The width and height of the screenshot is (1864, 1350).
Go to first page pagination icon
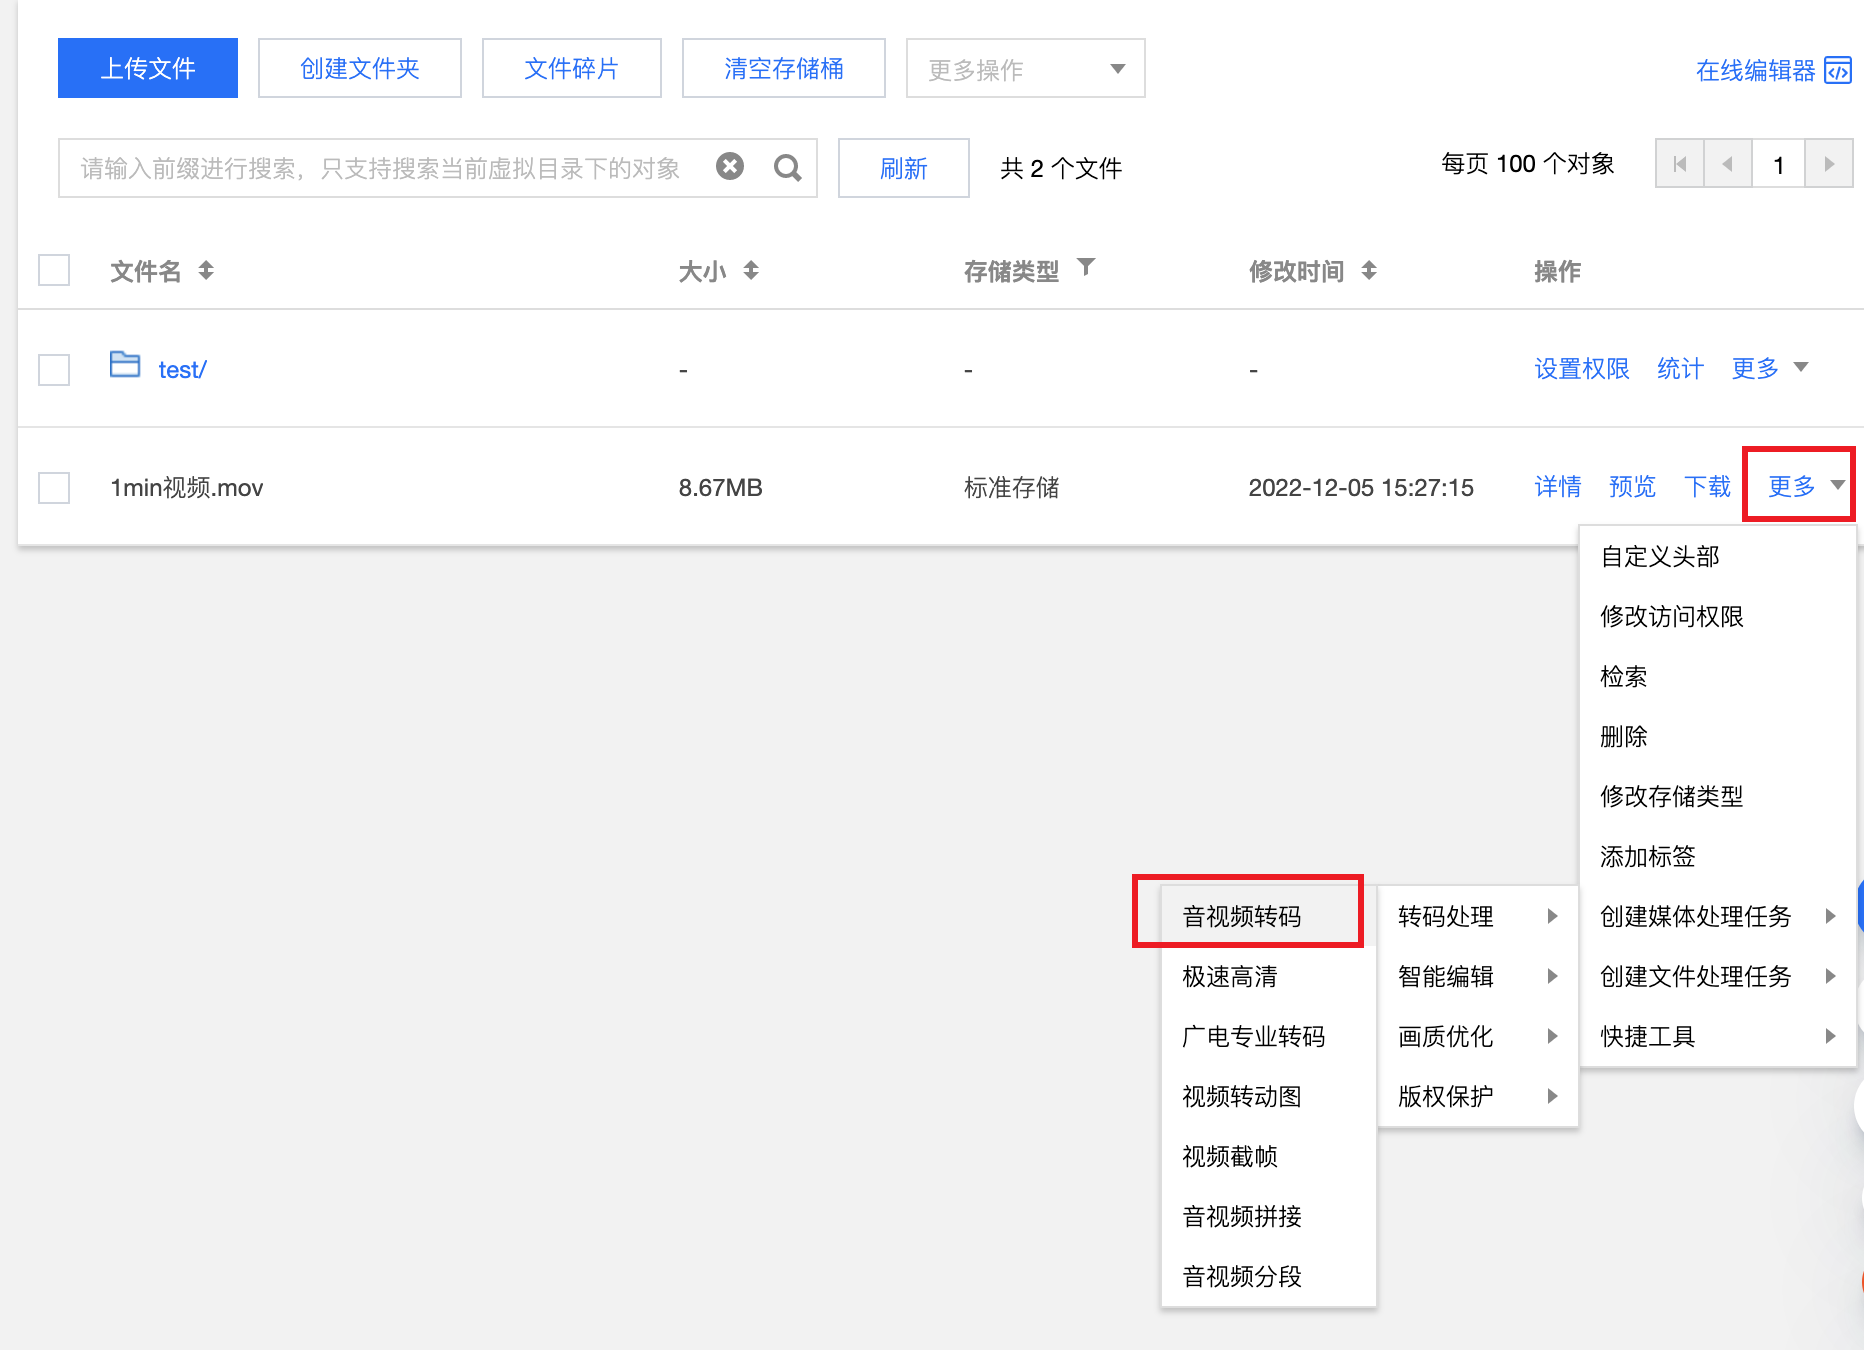pos(1680,164)
